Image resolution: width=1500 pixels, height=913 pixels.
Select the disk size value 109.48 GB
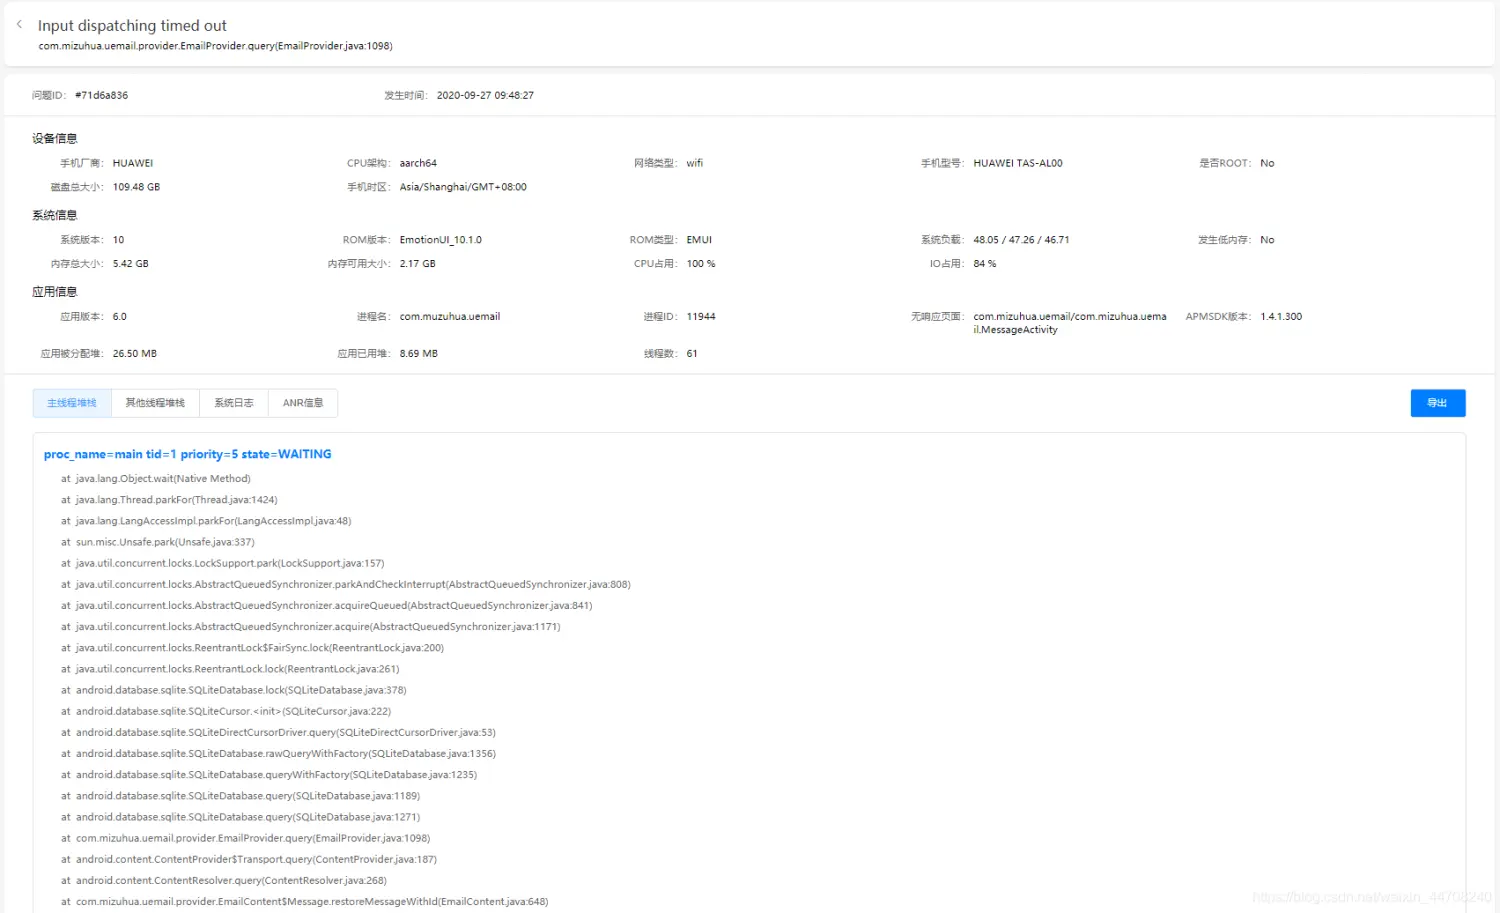point(136,187)
